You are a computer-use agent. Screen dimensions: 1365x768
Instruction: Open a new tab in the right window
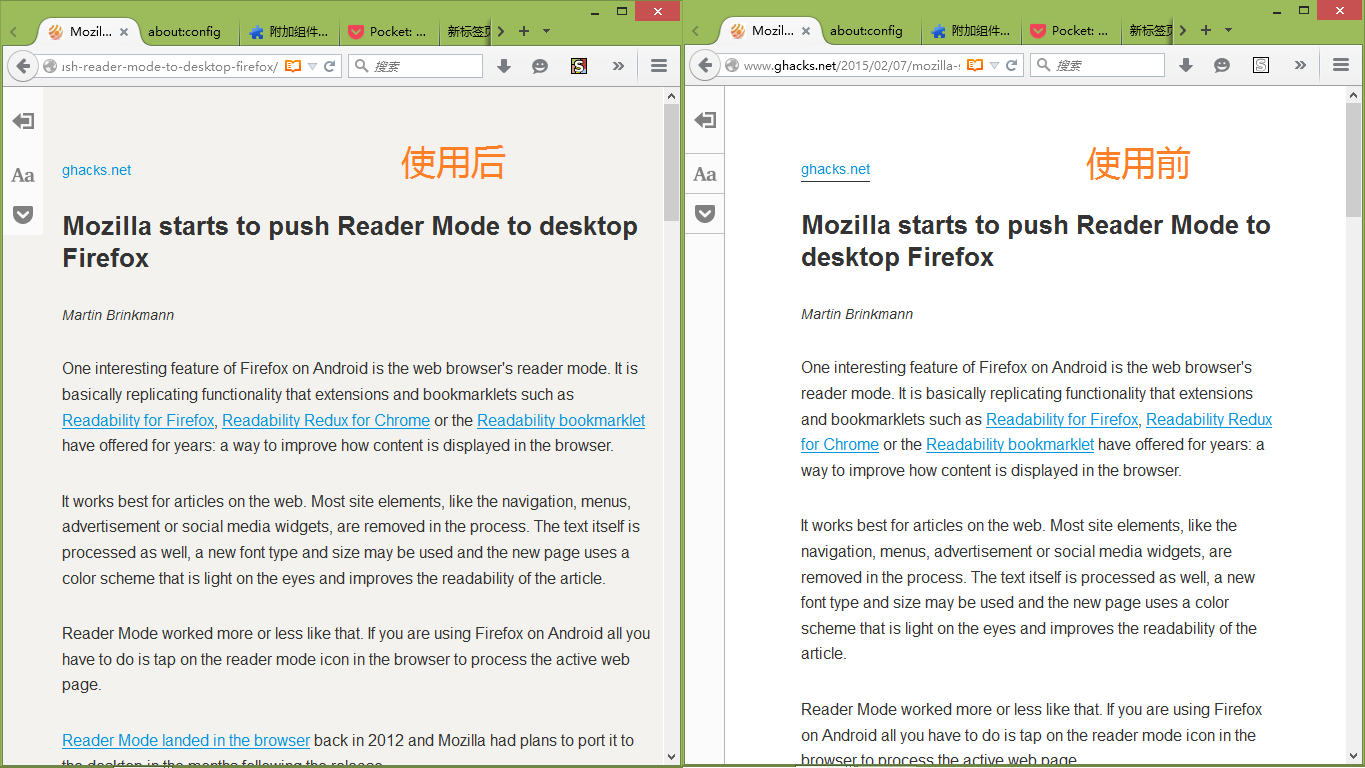coord(1206,31)
